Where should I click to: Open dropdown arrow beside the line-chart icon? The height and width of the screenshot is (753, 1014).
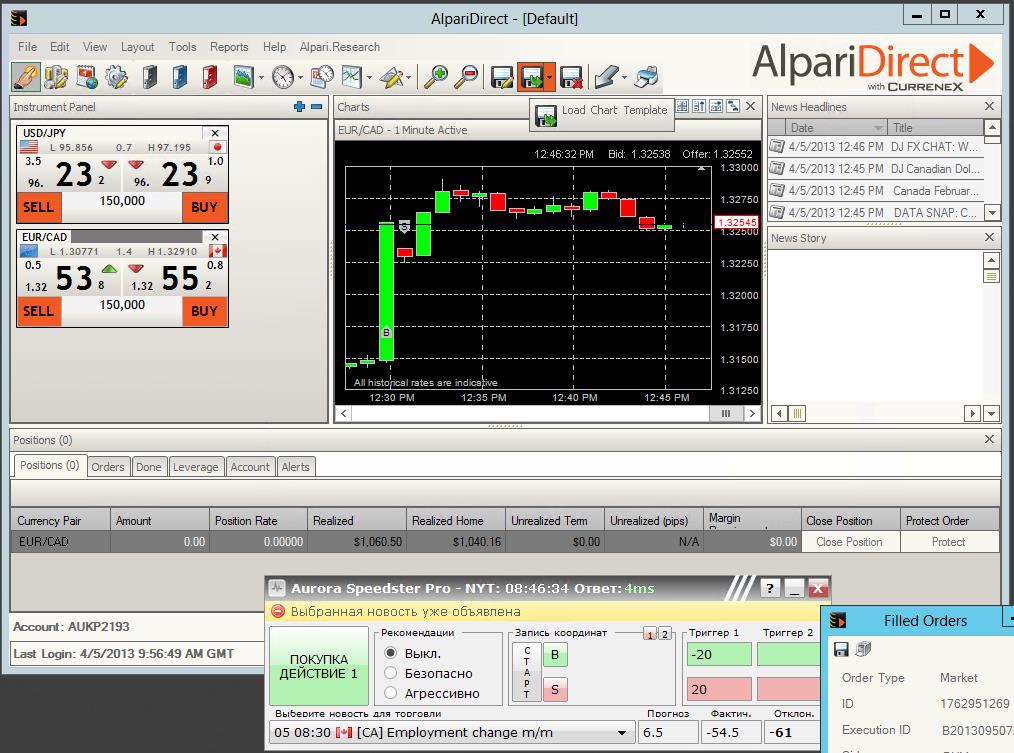(369, 78)
